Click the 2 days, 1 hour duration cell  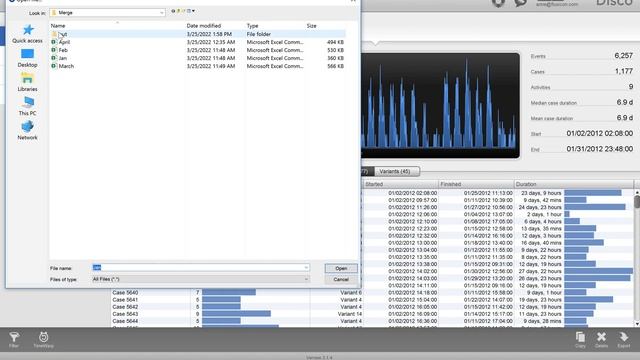544,214
